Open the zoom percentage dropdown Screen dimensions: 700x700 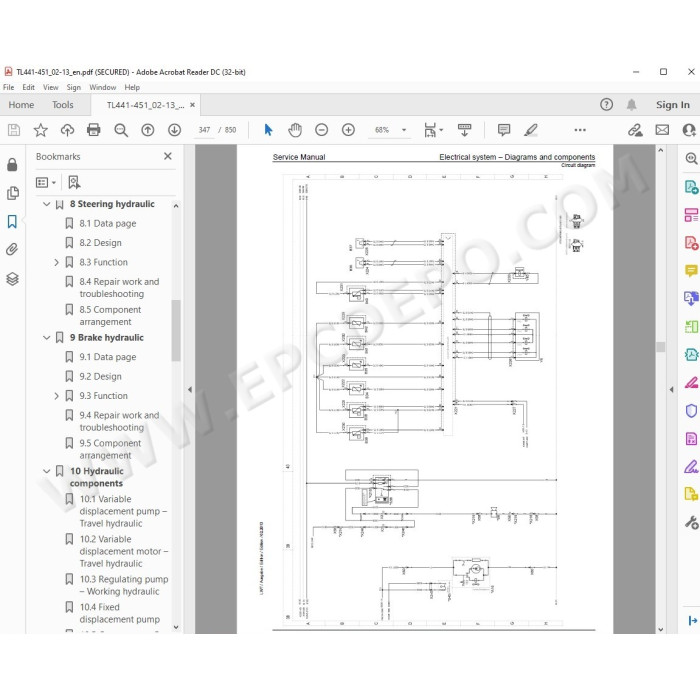click(x=404, y=130)
